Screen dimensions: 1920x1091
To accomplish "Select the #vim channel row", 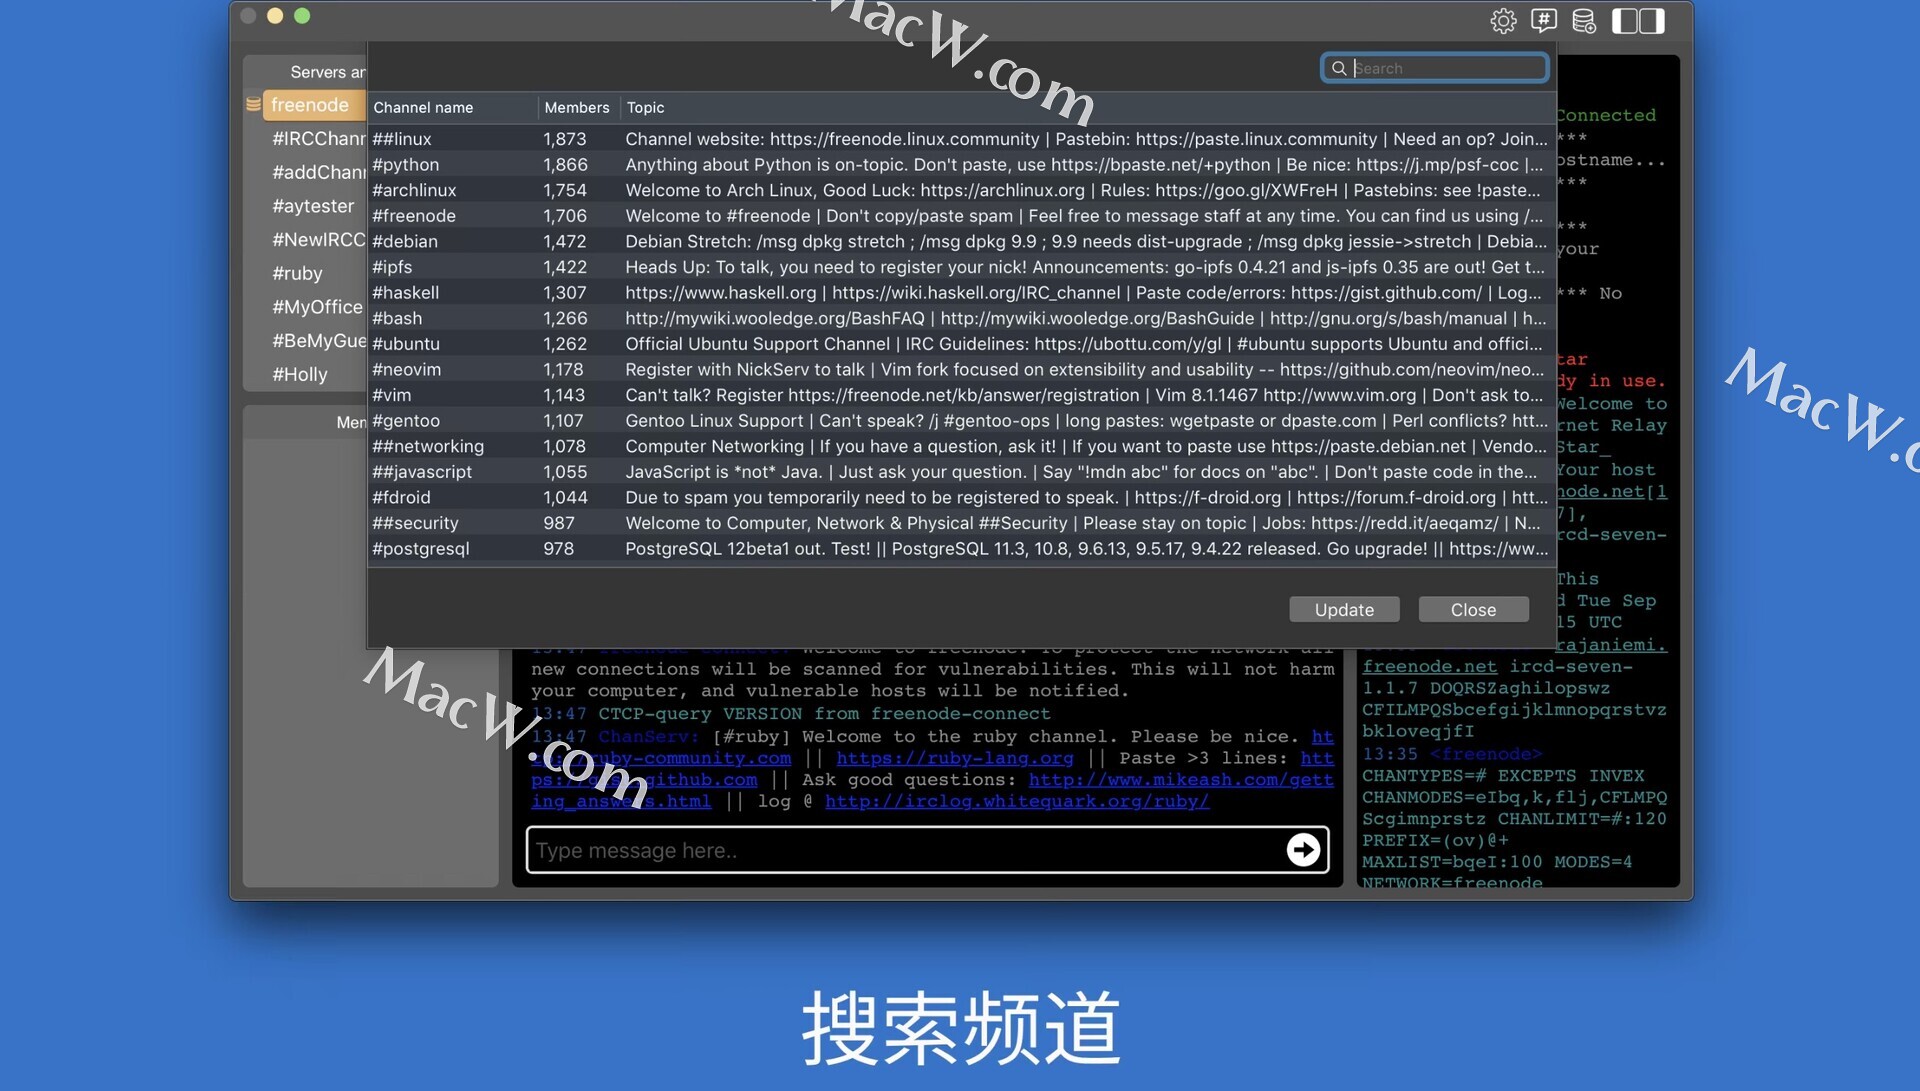I will [x=961, y=395].
